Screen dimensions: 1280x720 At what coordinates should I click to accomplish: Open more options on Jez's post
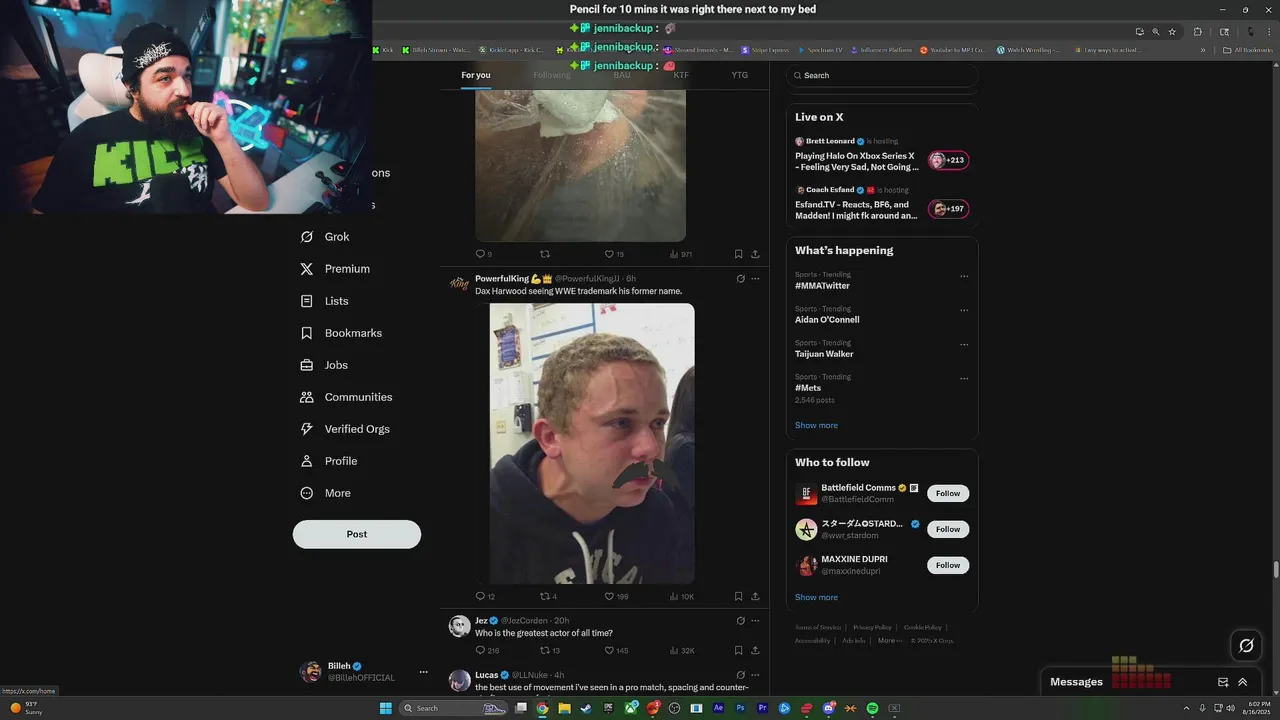pos(755,621)
